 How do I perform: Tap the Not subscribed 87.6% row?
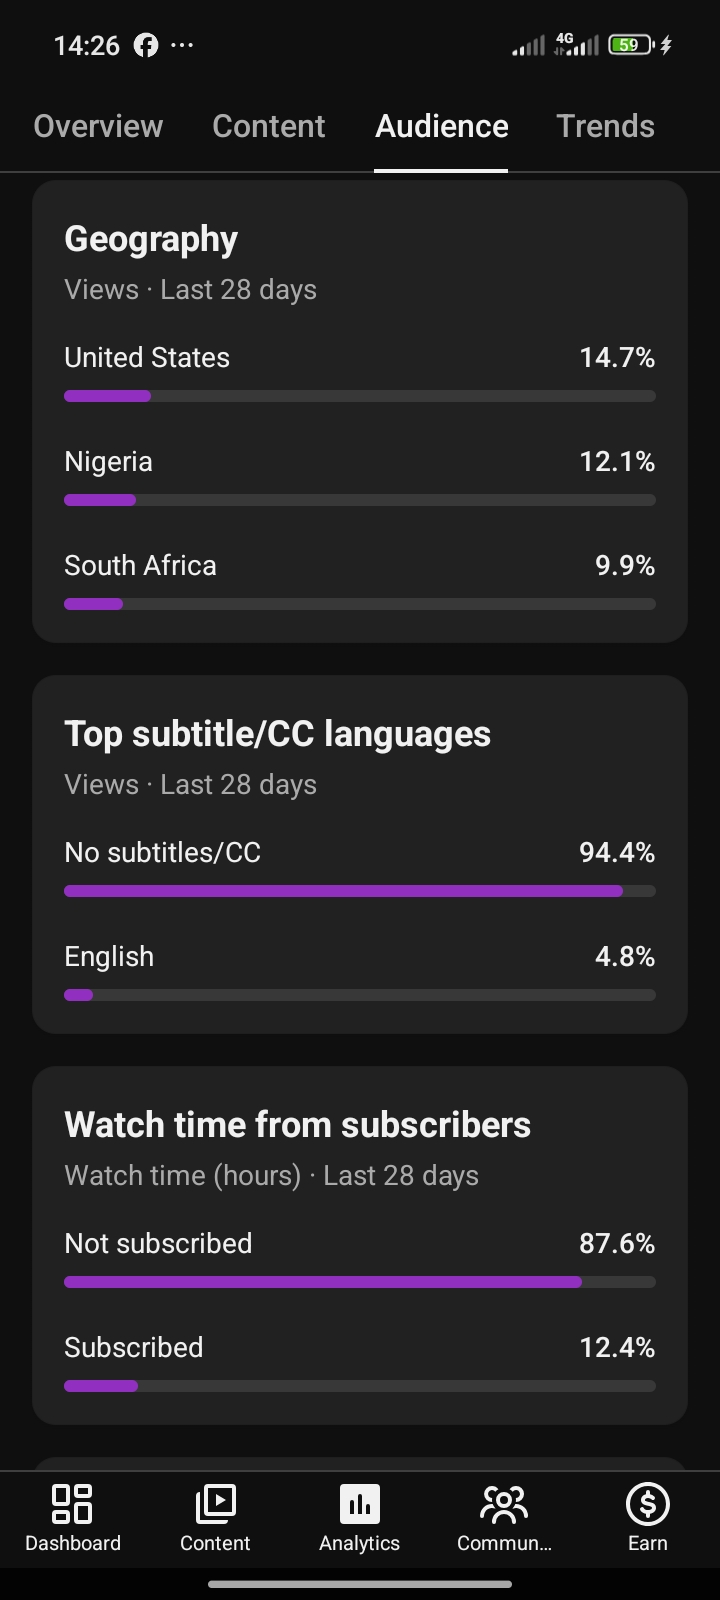360,1263
